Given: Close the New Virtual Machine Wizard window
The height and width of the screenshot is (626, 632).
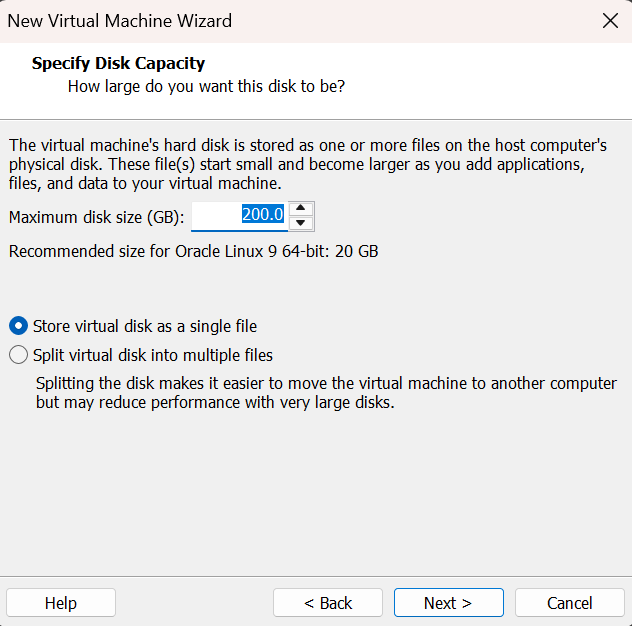Looking at the screenshot, I should click(x=609, y=20).
